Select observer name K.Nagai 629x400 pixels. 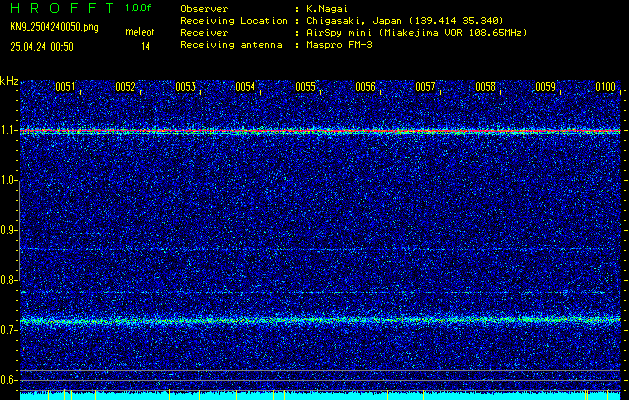click(x=327, y=9)
